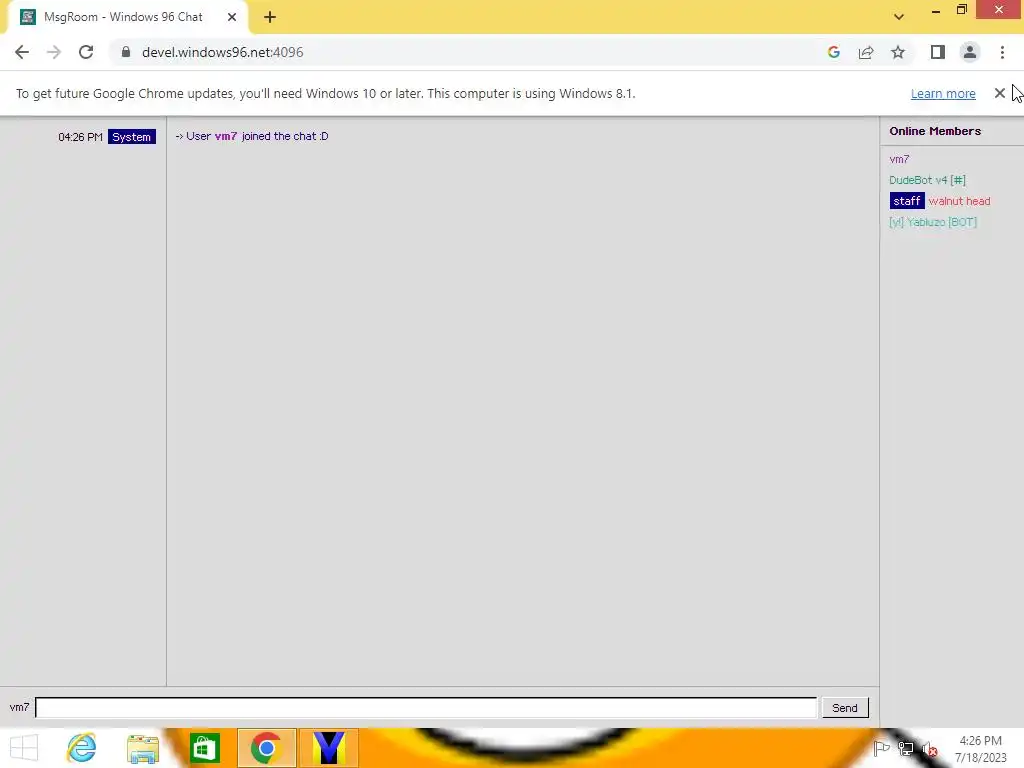Viewport: 1024px width, 768px height.
Task: Click the muted volume tray icon
Action: 930,749
